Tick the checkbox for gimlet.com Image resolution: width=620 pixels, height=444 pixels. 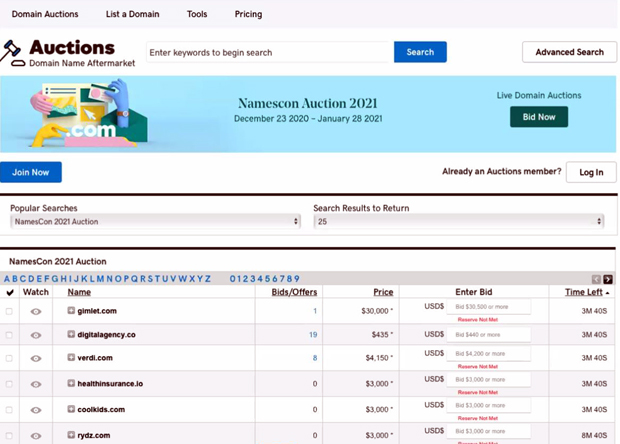[x=9, y=312]
